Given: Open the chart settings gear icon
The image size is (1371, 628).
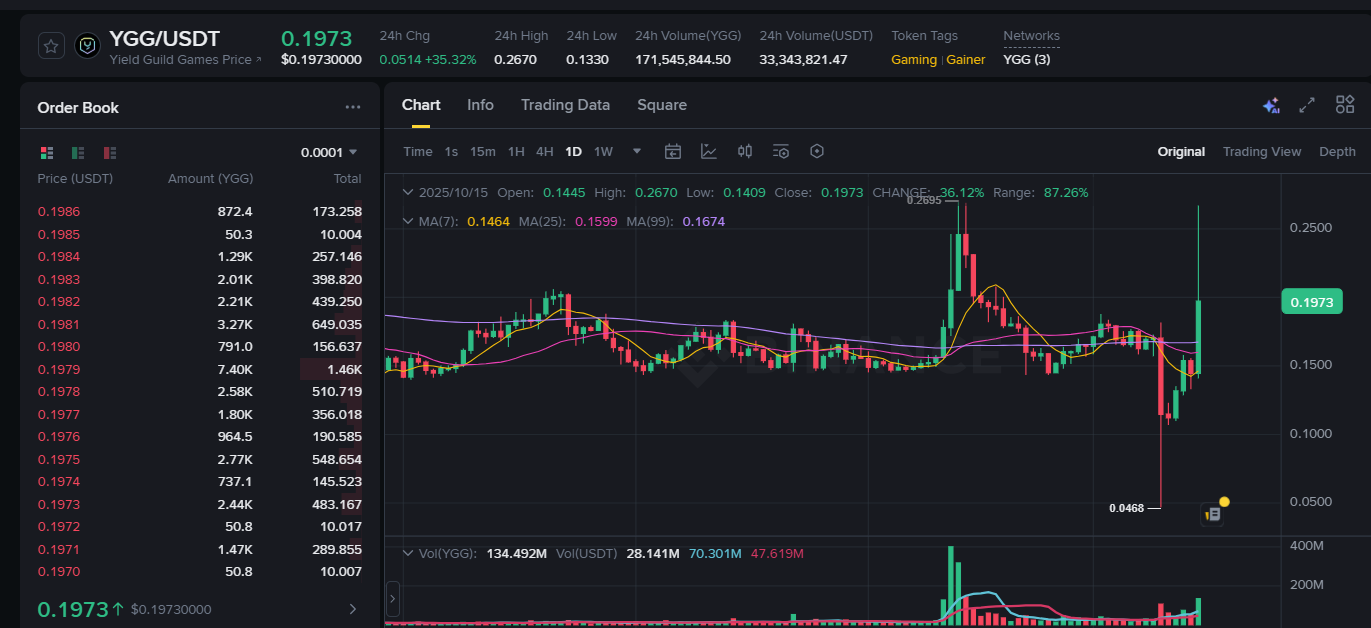Looking at the screenshot, I should (817, 151).
